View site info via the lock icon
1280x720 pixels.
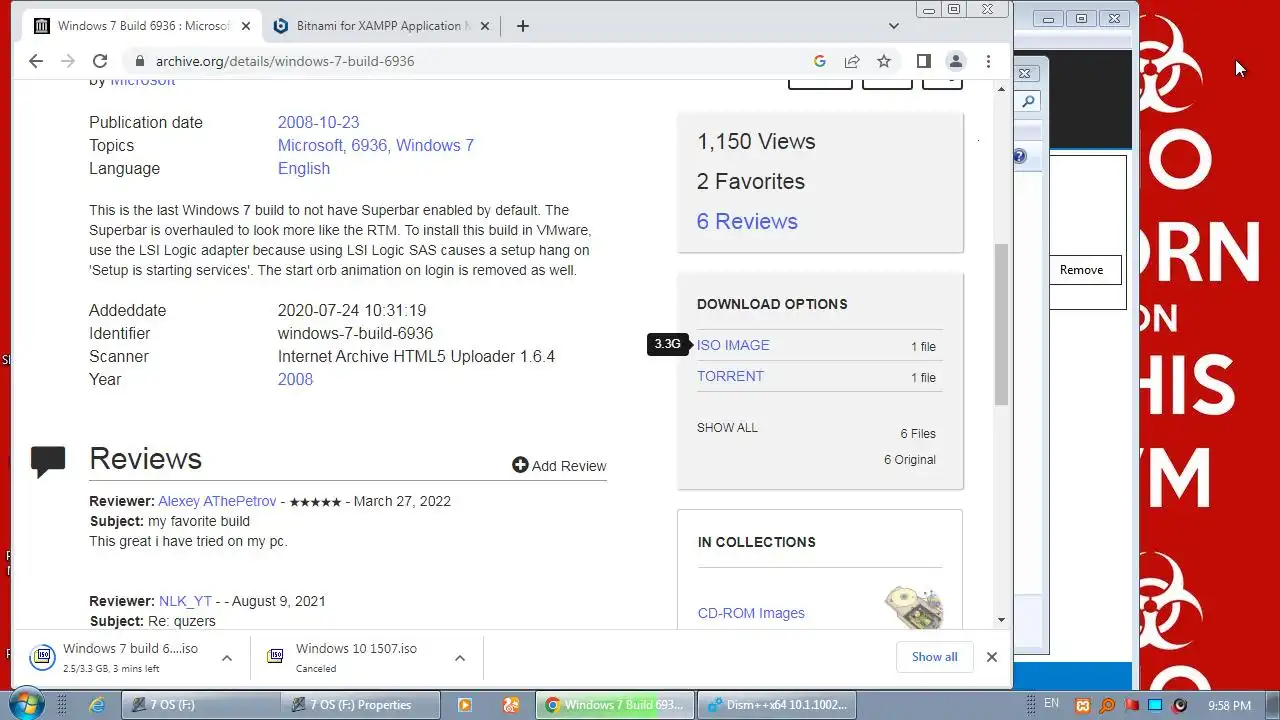coord(138,61)
